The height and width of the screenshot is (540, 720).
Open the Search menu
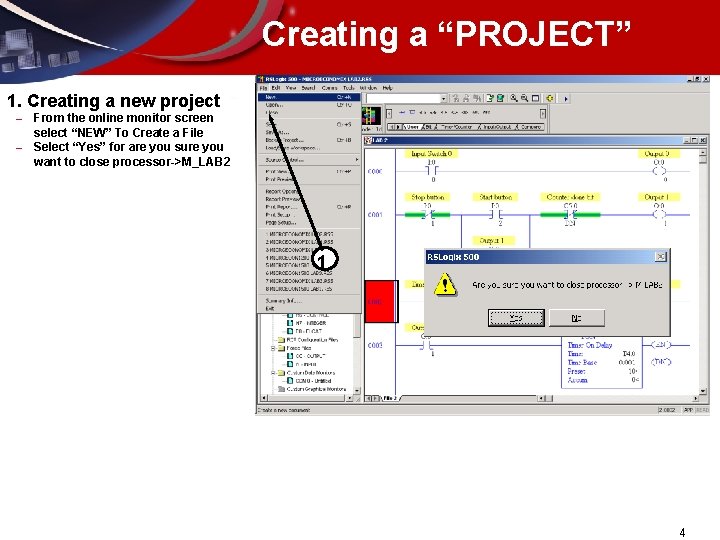[x=308, y=88]
